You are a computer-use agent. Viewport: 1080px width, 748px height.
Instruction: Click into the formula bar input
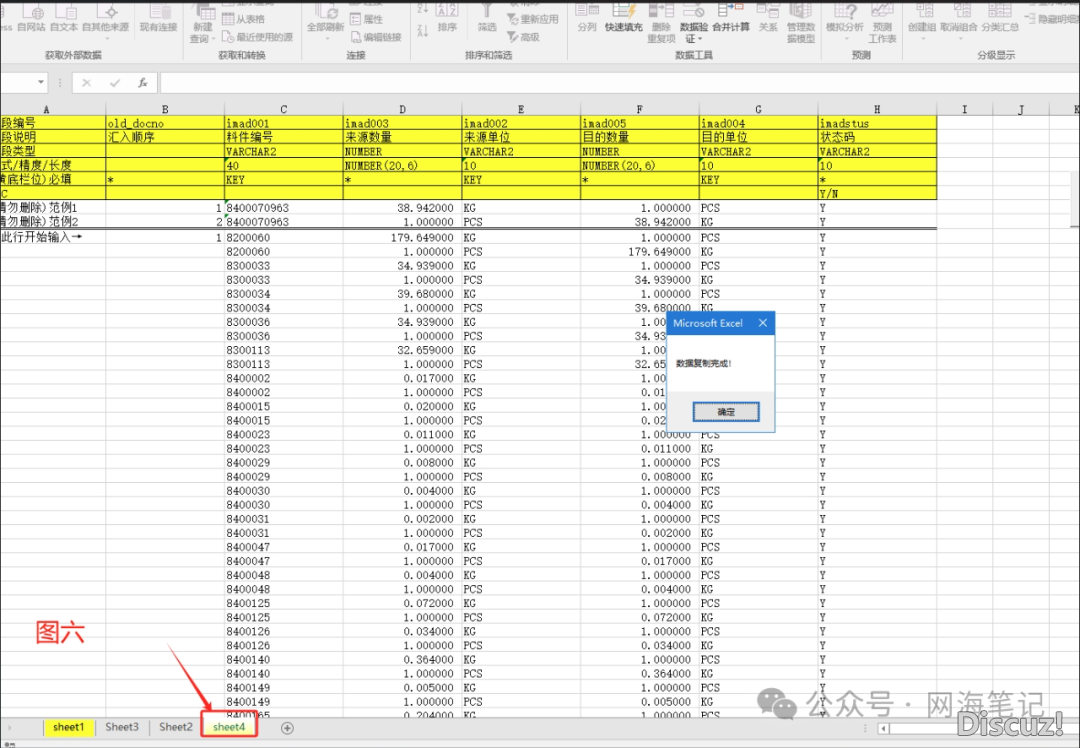coord(619,83)
